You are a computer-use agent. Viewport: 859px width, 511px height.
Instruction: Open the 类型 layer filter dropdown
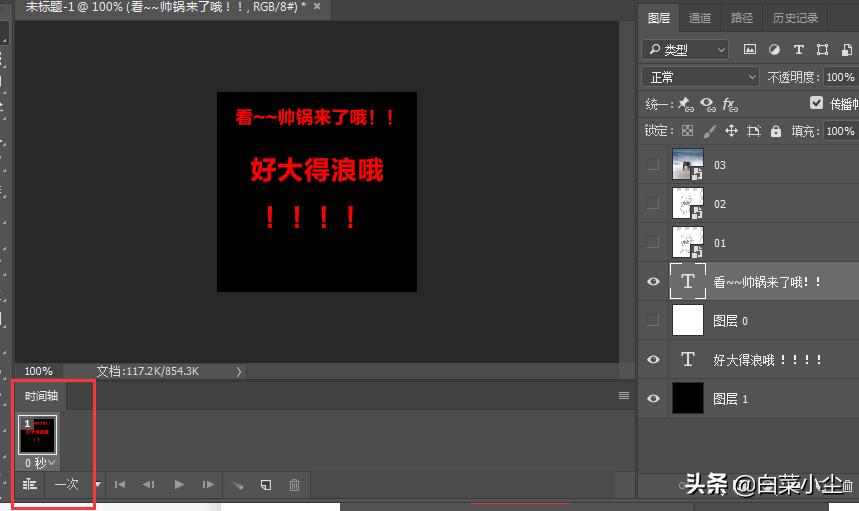click(x=685, y=50)
